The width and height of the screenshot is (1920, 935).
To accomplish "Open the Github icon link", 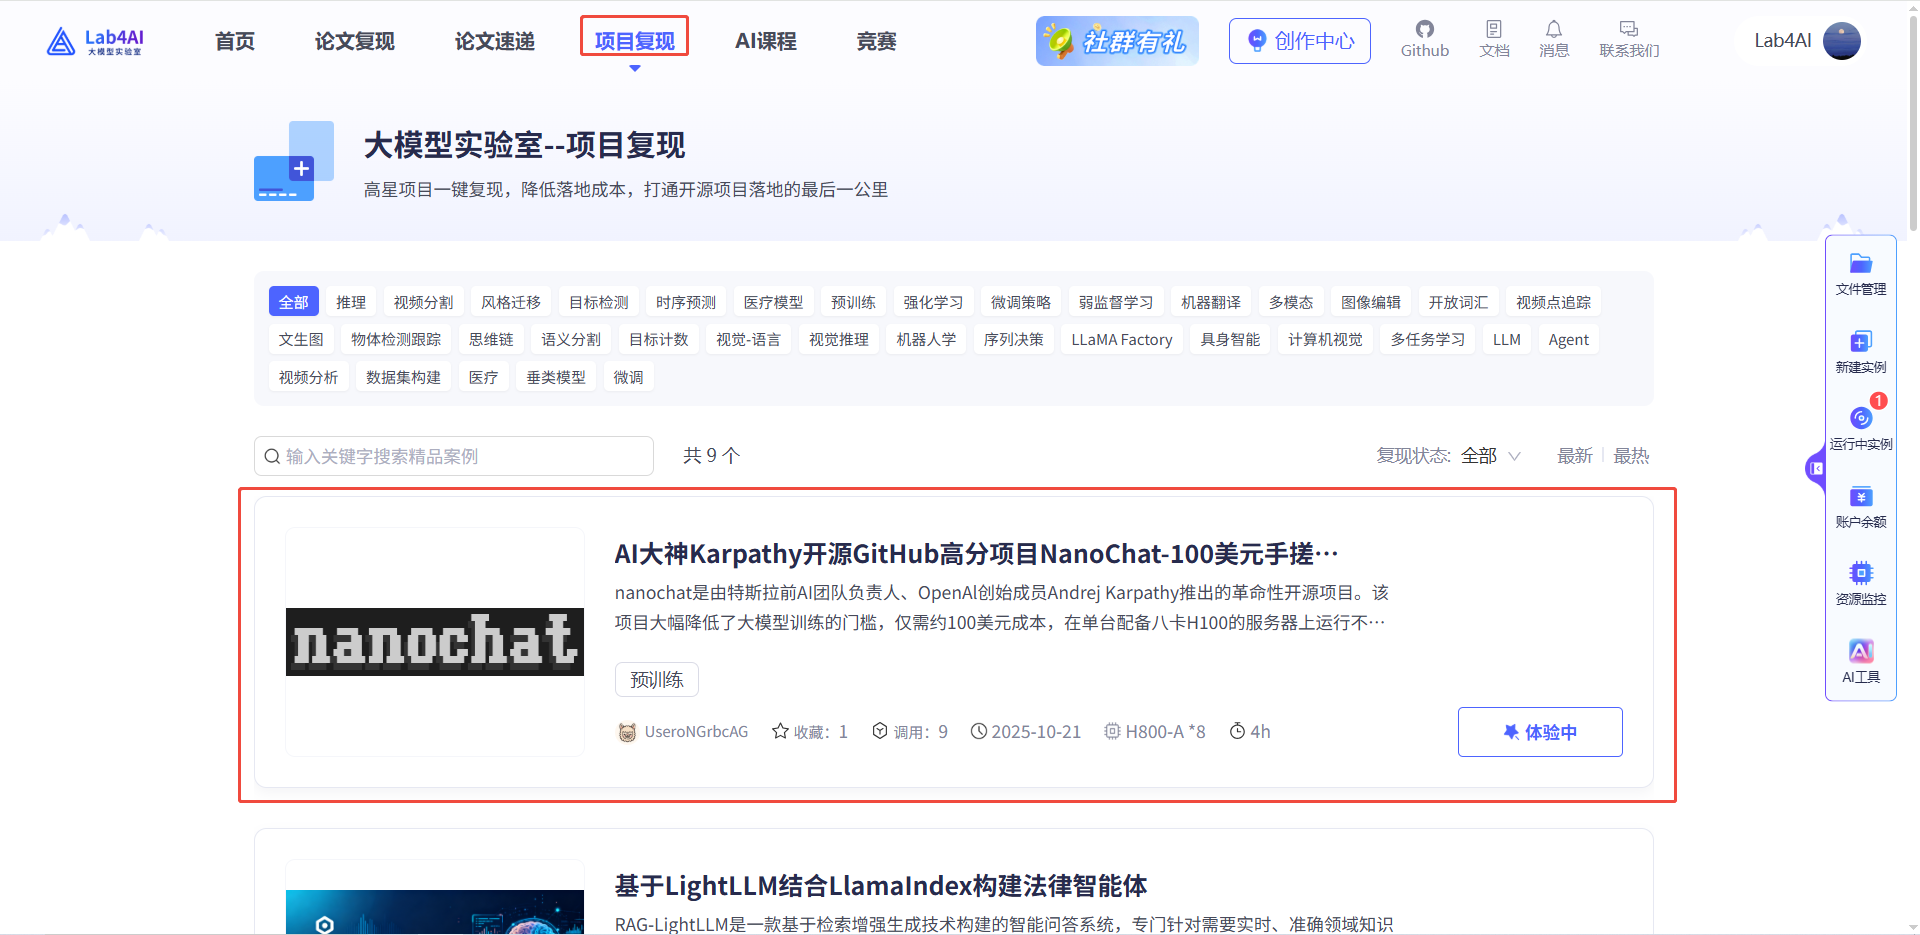I will tap(1424, 40).
